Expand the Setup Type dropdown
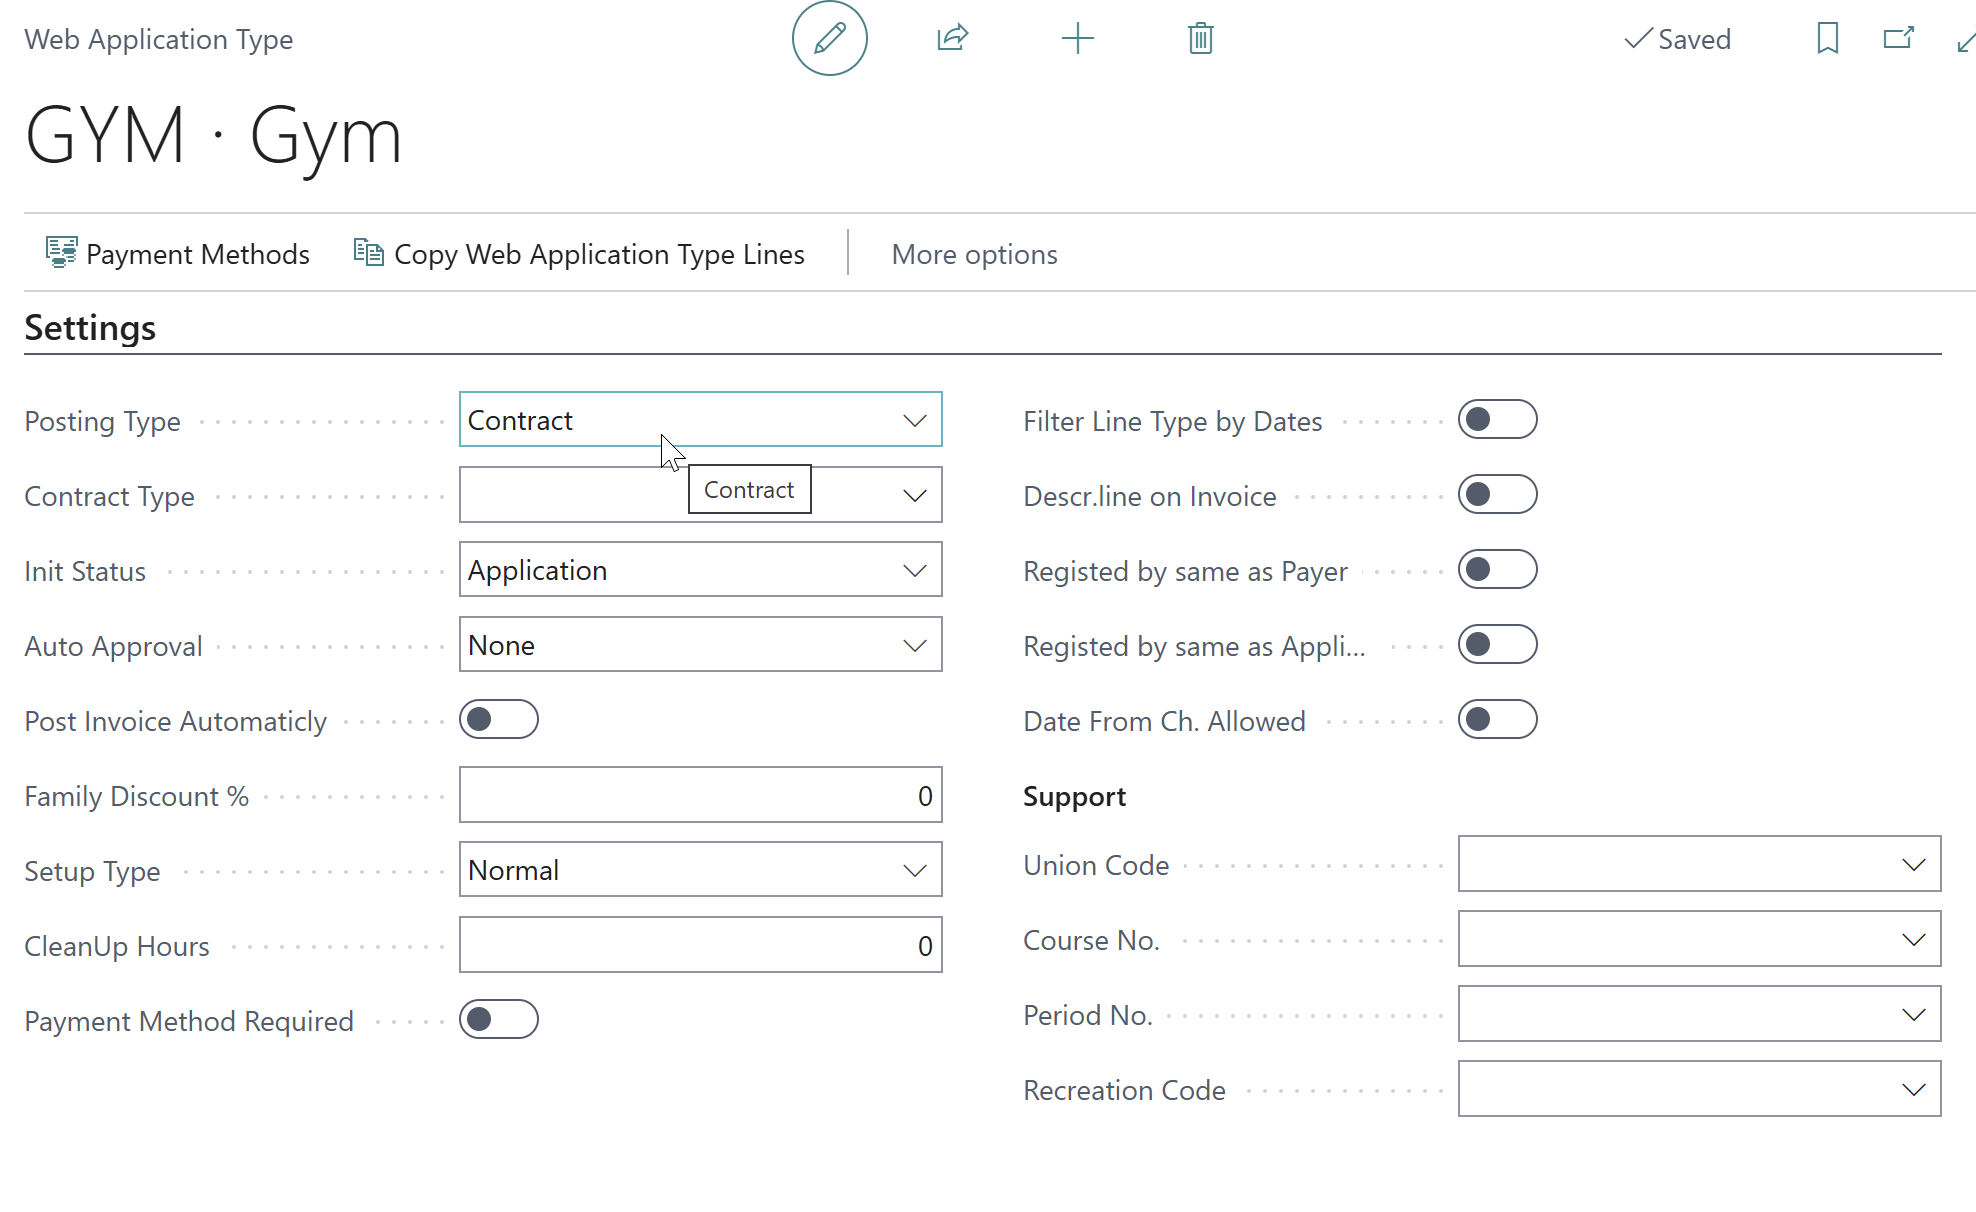Screen dimensions: 1976x1212 point(700,870)
